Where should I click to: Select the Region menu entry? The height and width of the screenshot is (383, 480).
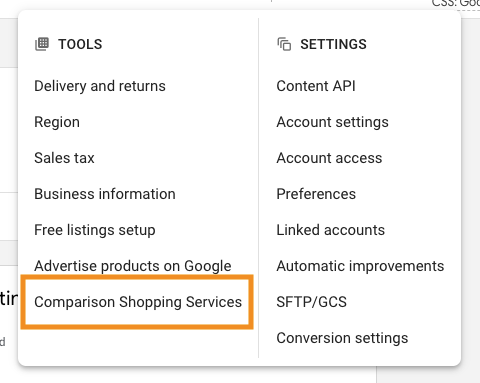click(57, 122)
